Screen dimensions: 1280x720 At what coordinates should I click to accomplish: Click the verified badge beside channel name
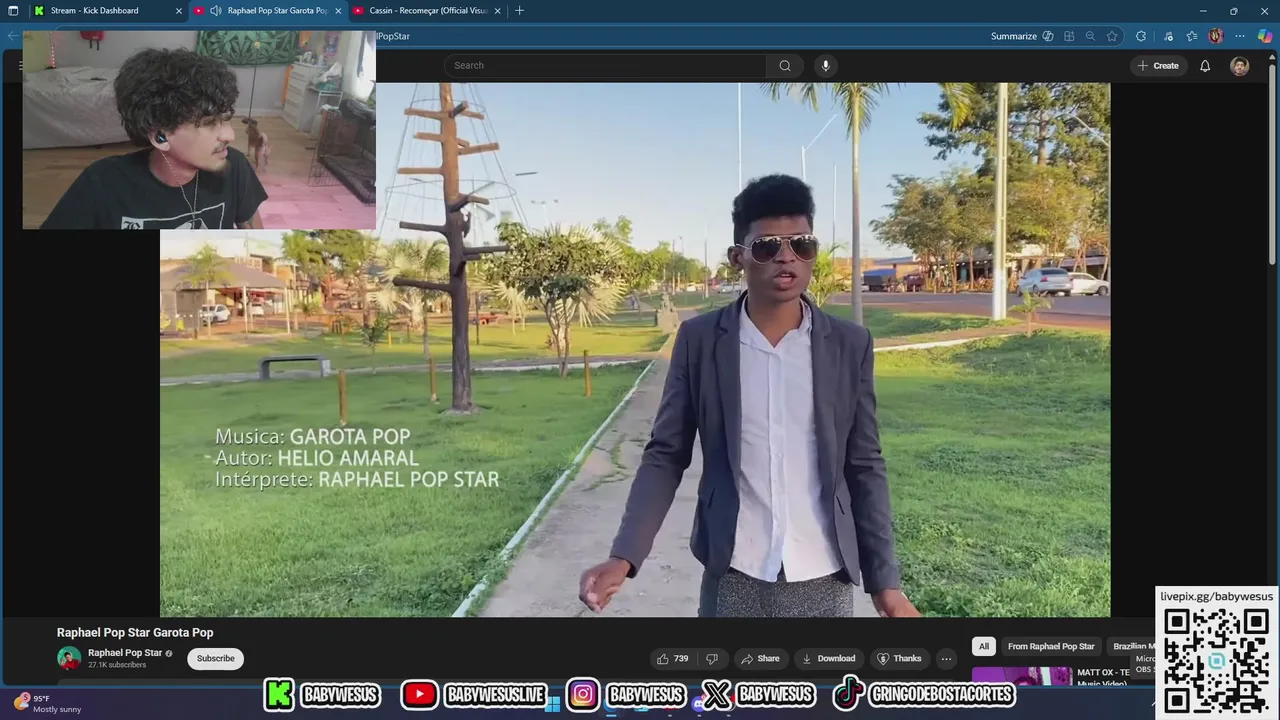(x=169, y=654)
